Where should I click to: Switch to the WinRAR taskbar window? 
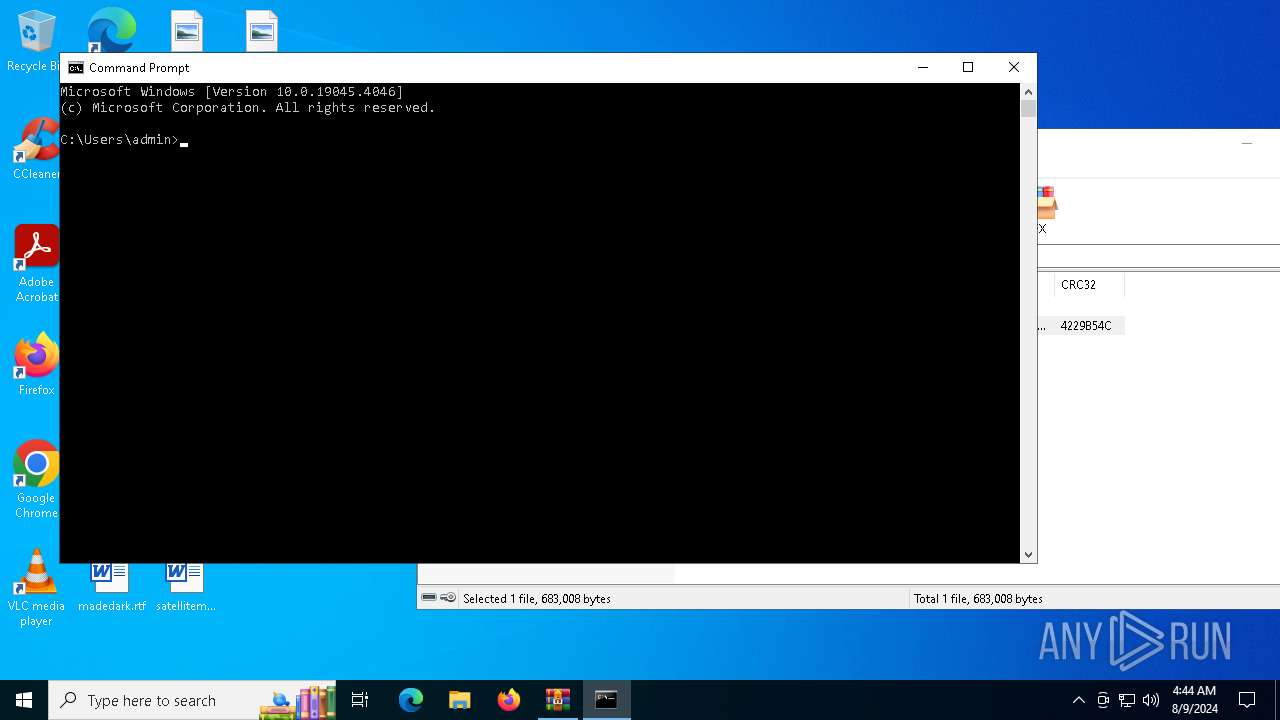click(x=558, y=700)
